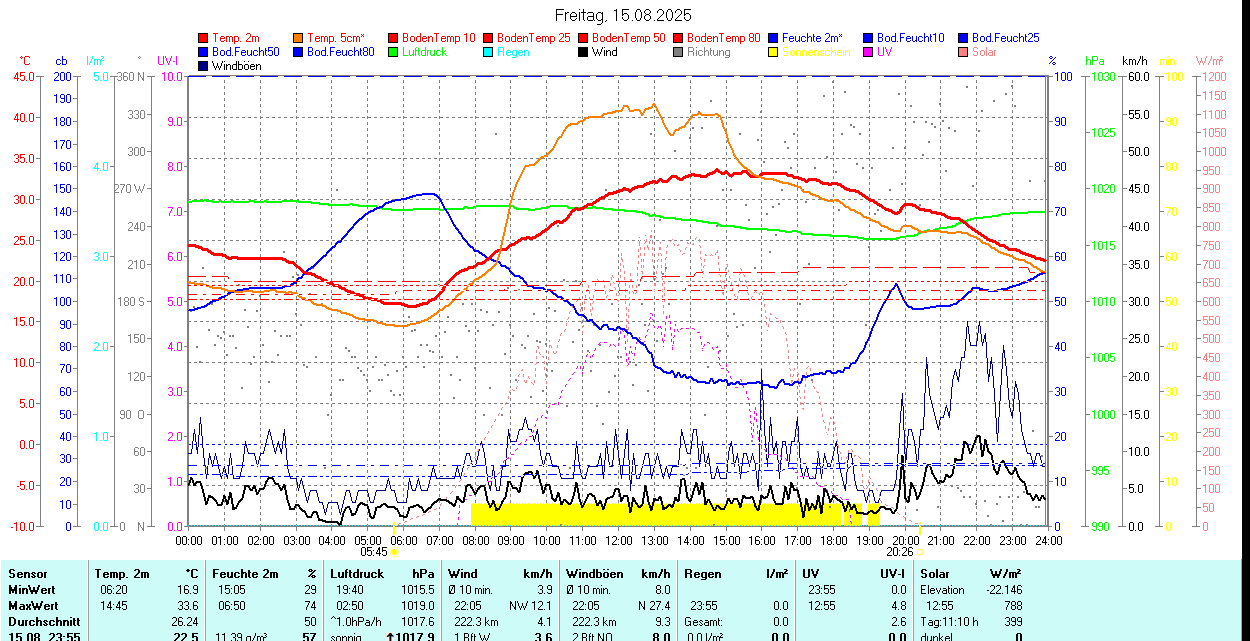Viewport: 1250px width, 641px height.
Task: Click the sunrise marker labeled 05:45
Action: tap(374, 551)
